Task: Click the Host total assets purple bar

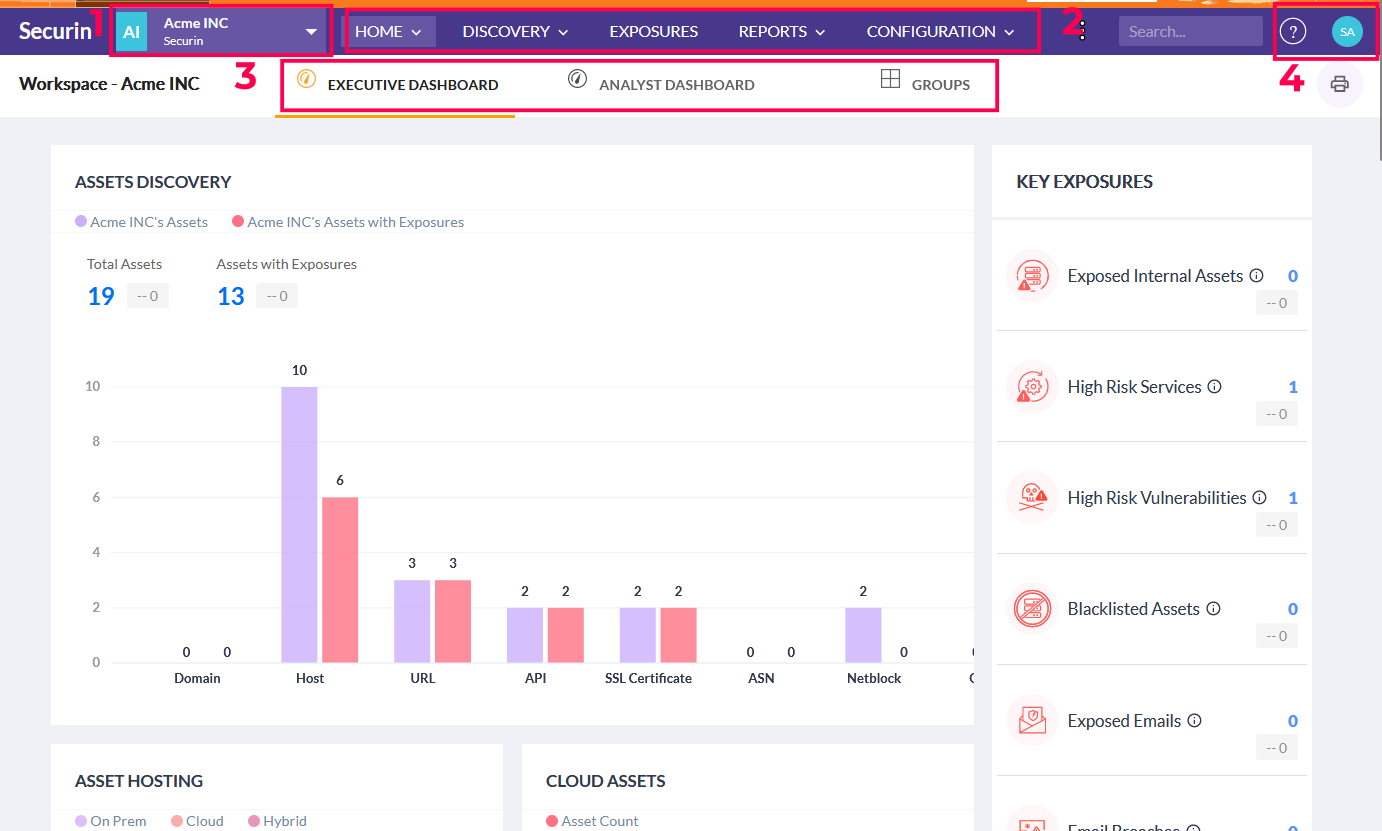Action: pyautogui.click(x=299, y=524)
